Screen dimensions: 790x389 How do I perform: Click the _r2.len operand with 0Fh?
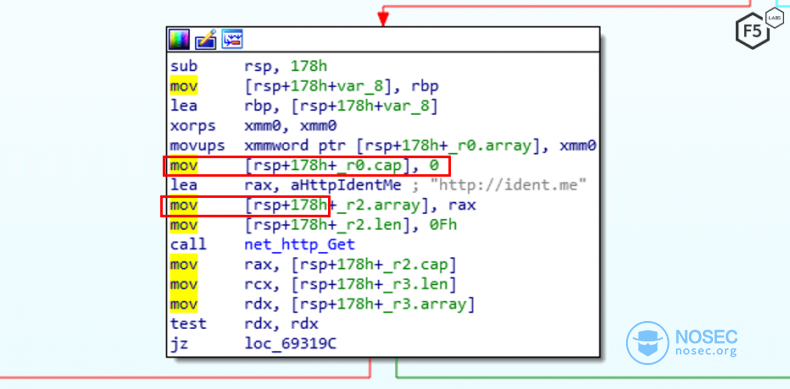351,225
